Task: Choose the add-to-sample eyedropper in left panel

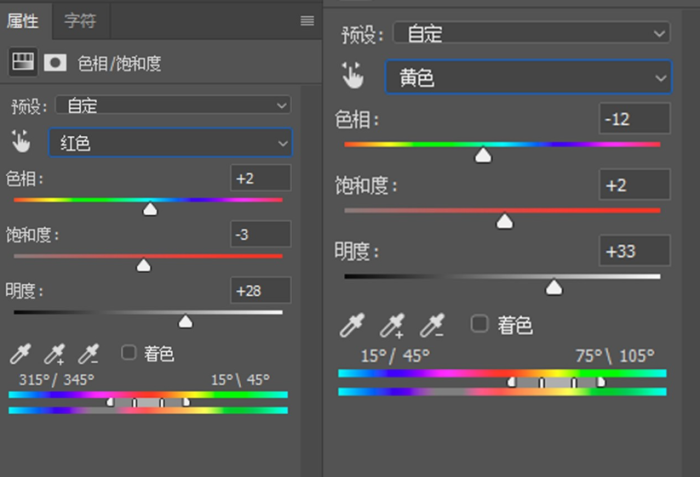Action: [54, 353]
